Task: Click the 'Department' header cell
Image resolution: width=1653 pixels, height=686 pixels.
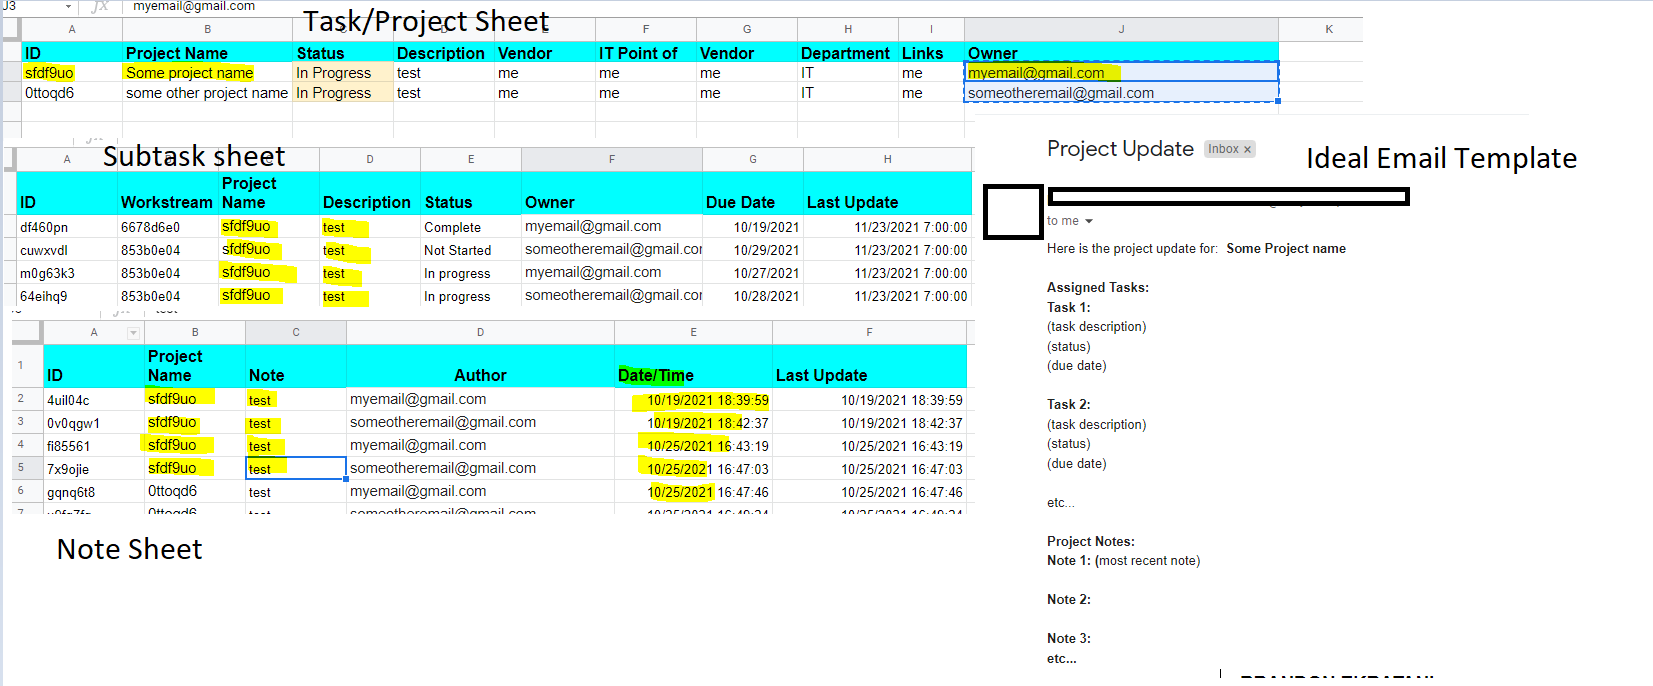Action: 848,53
